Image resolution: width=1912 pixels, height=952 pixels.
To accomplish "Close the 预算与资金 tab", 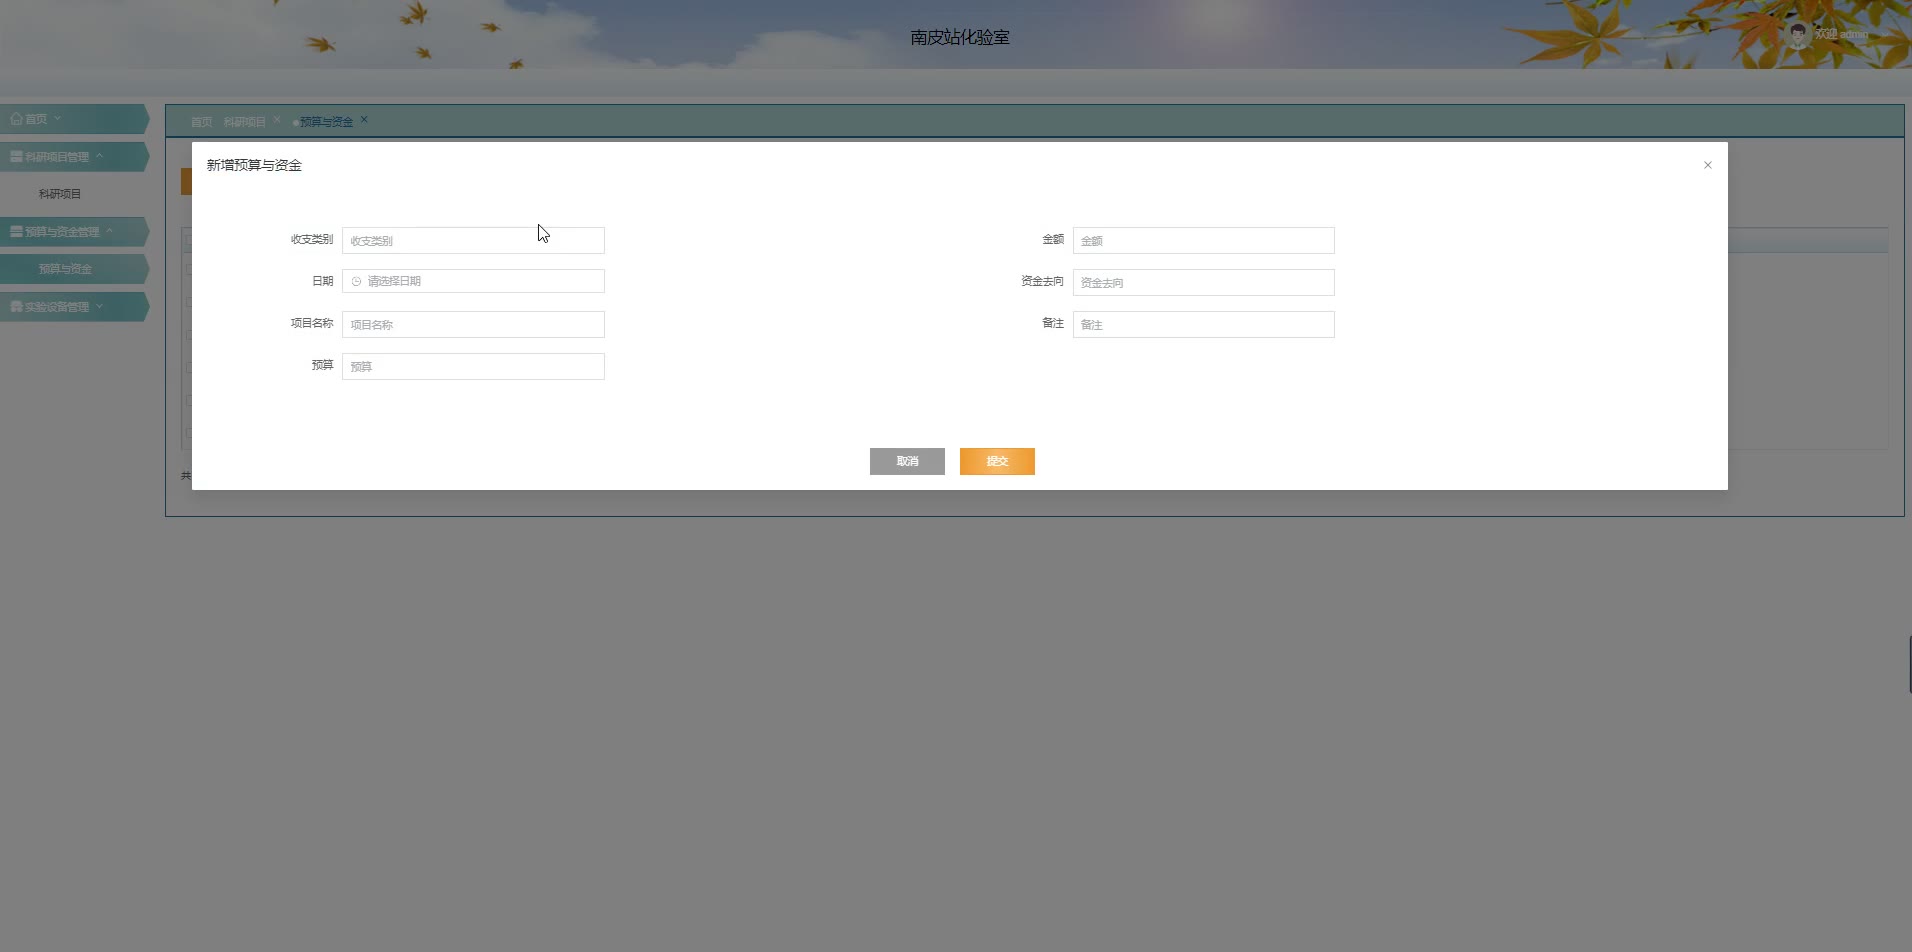I will pos(364,120).
